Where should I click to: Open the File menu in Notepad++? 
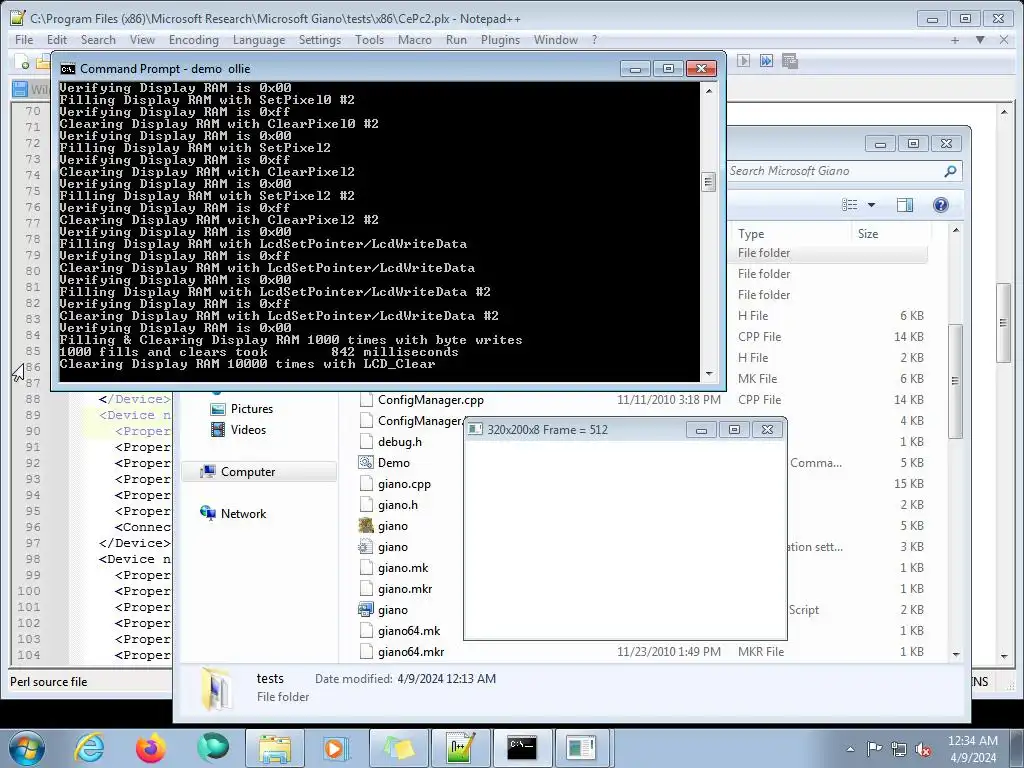pyautogui.click(x=24, y=40)
